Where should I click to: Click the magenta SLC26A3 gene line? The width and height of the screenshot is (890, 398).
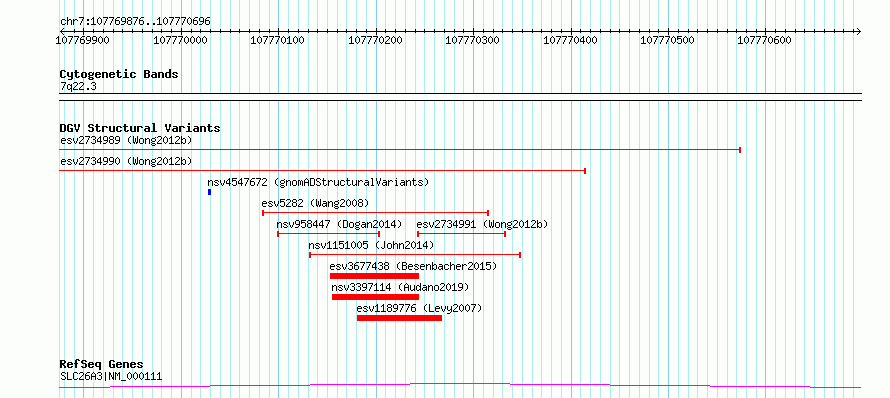pos(460,386)
